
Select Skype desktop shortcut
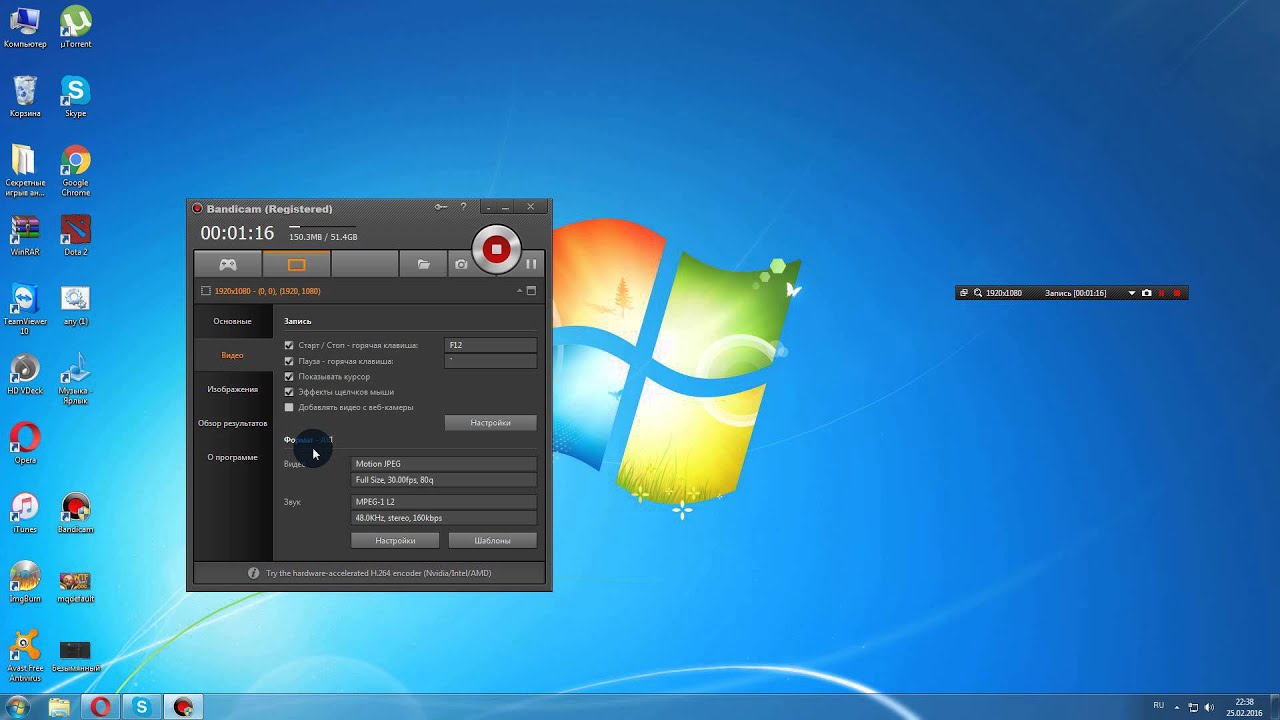(75, 96)
